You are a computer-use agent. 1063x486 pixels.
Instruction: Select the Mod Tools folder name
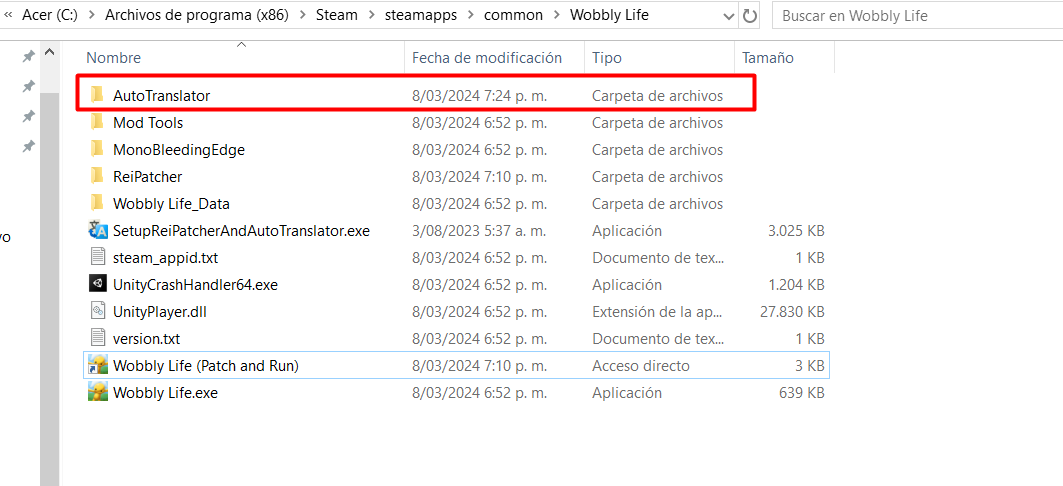pyautogui.click(x=148, y=123)
